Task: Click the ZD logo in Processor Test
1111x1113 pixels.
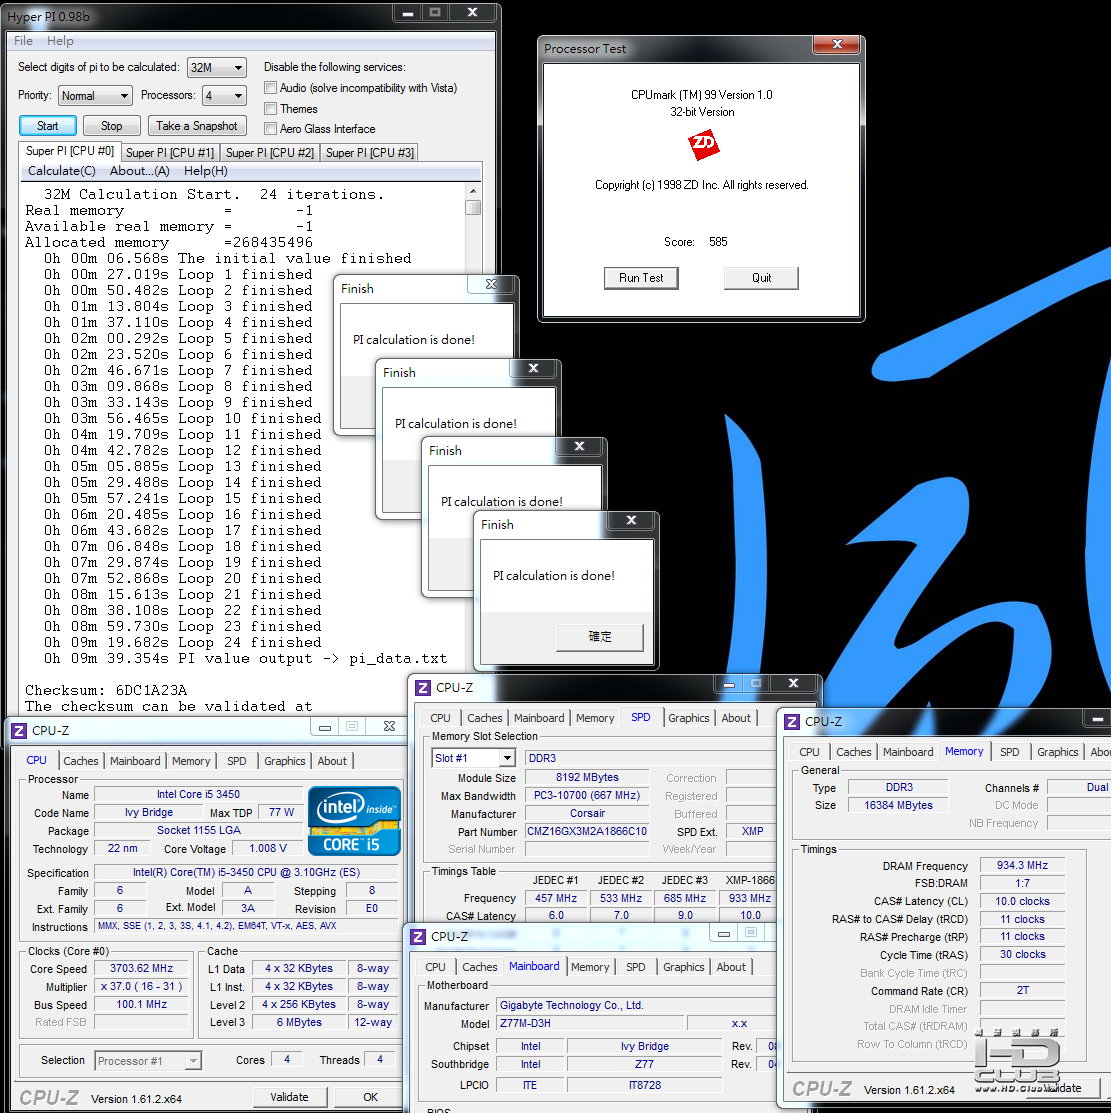Action: [704, 145]
